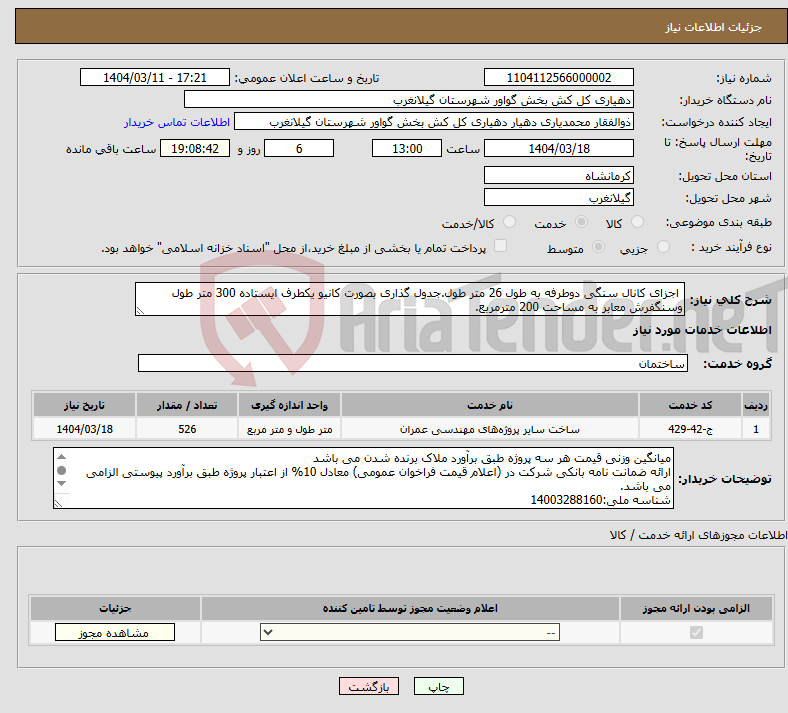Click the scroll down arrow in توضیحات خریدار
The image size is (788, 713).
61,483
